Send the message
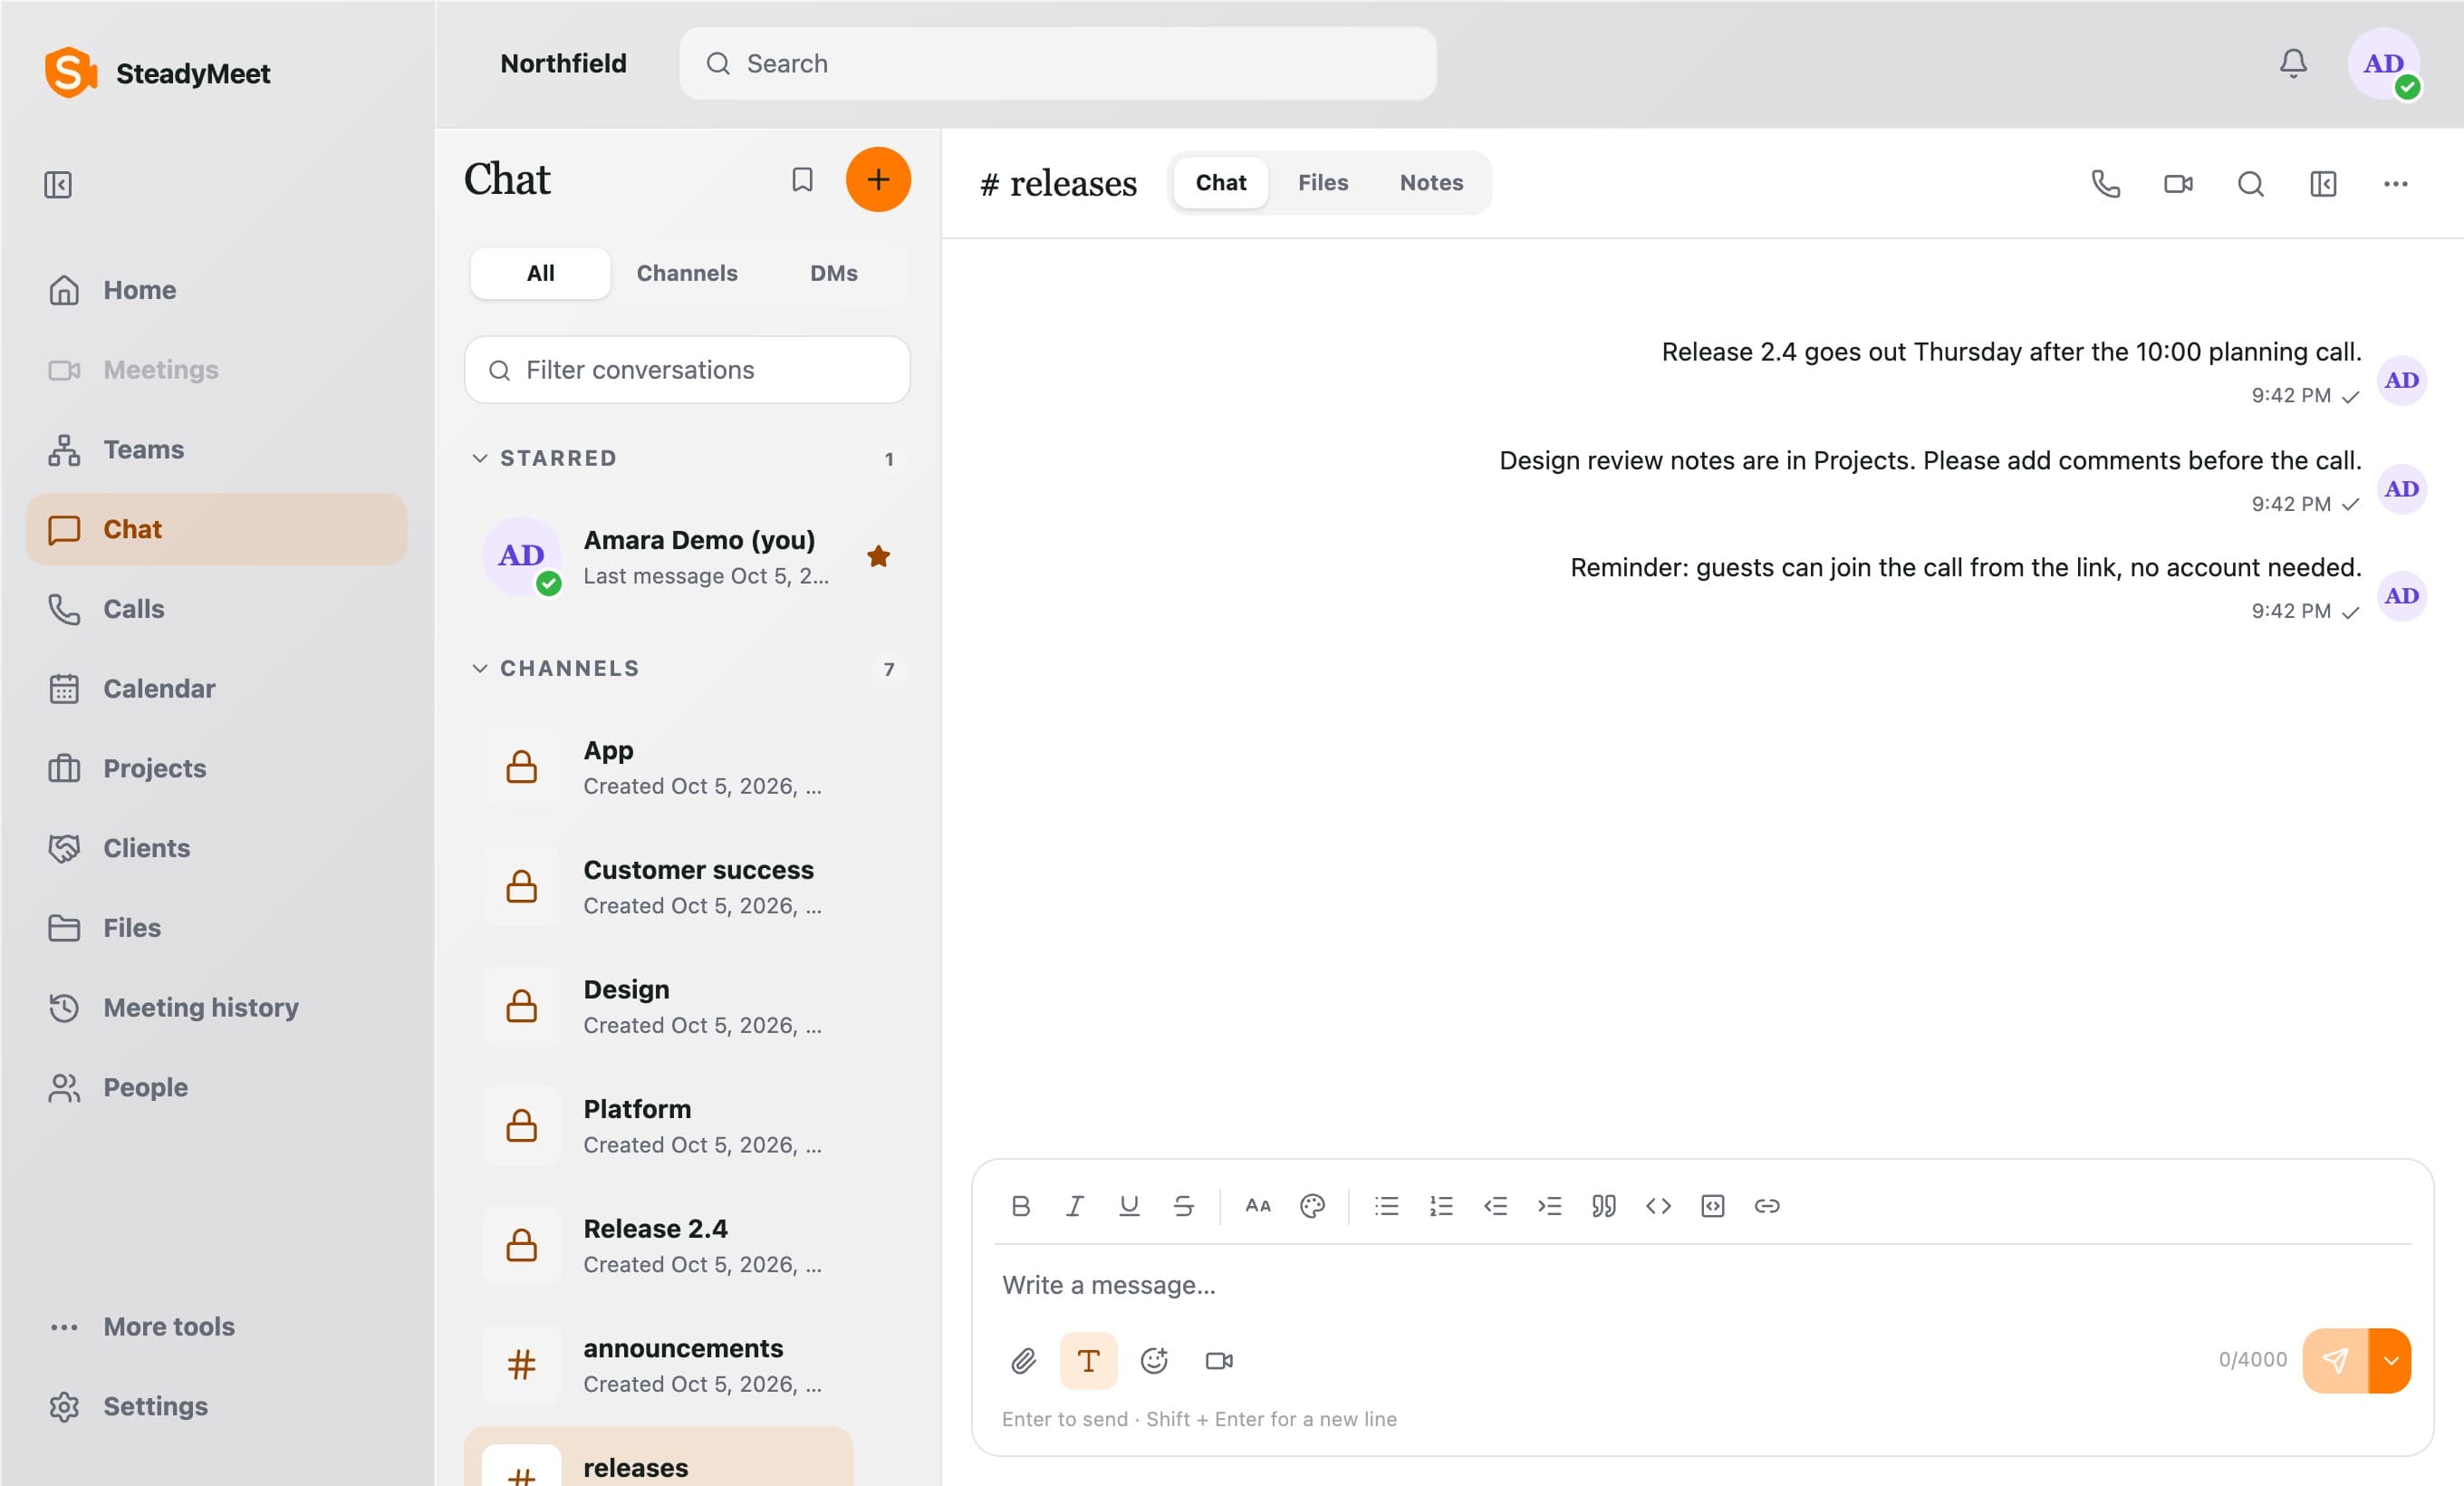The image size is (2464, 1486). [2335, 1361]
